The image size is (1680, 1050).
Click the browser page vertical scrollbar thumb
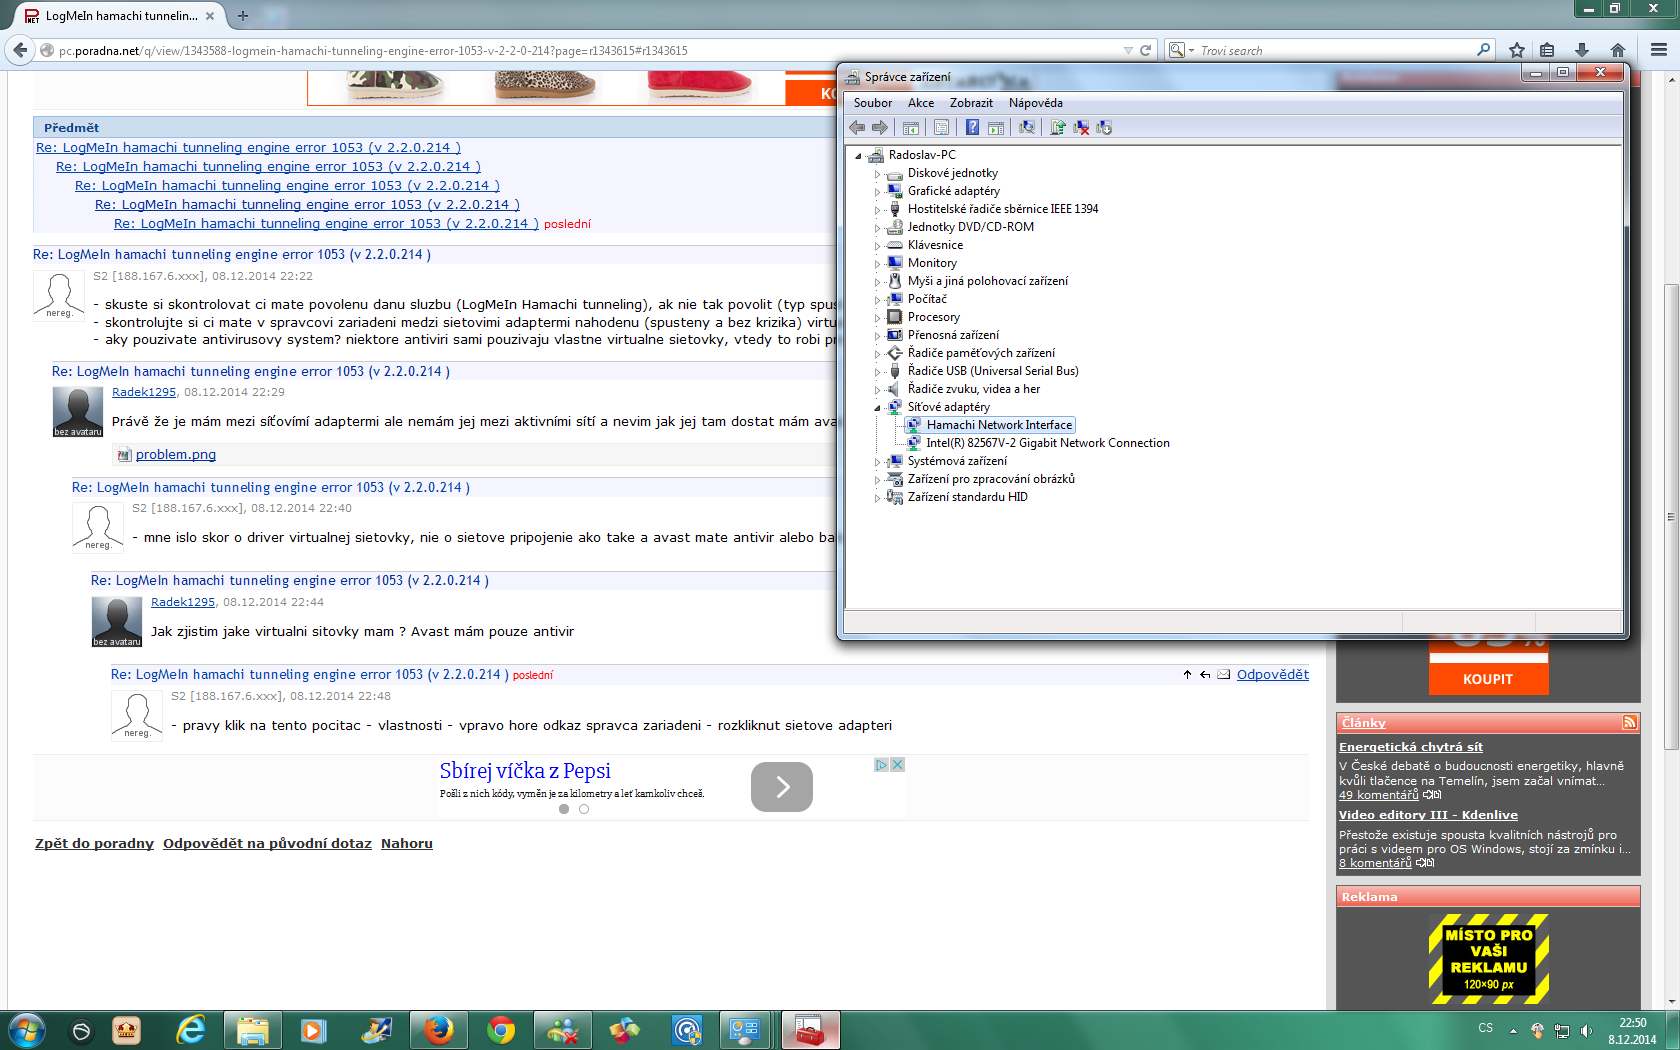[1671, 517]
